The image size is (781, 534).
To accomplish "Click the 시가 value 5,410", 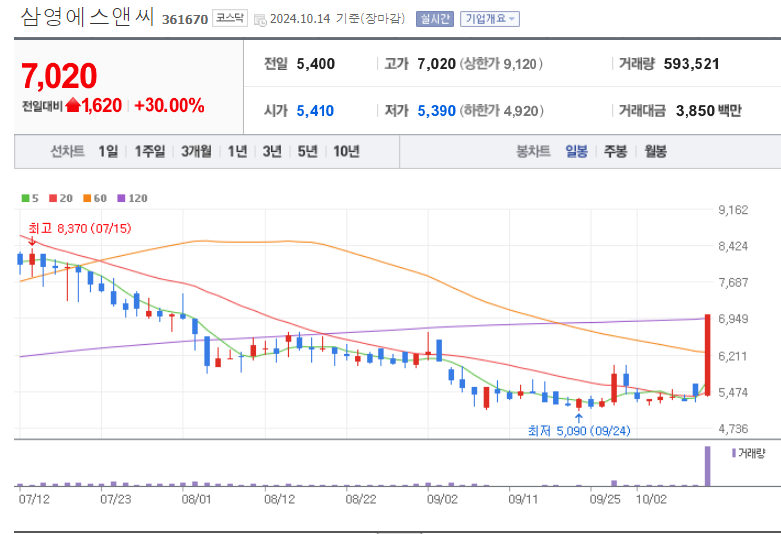I will pos(315,111).
